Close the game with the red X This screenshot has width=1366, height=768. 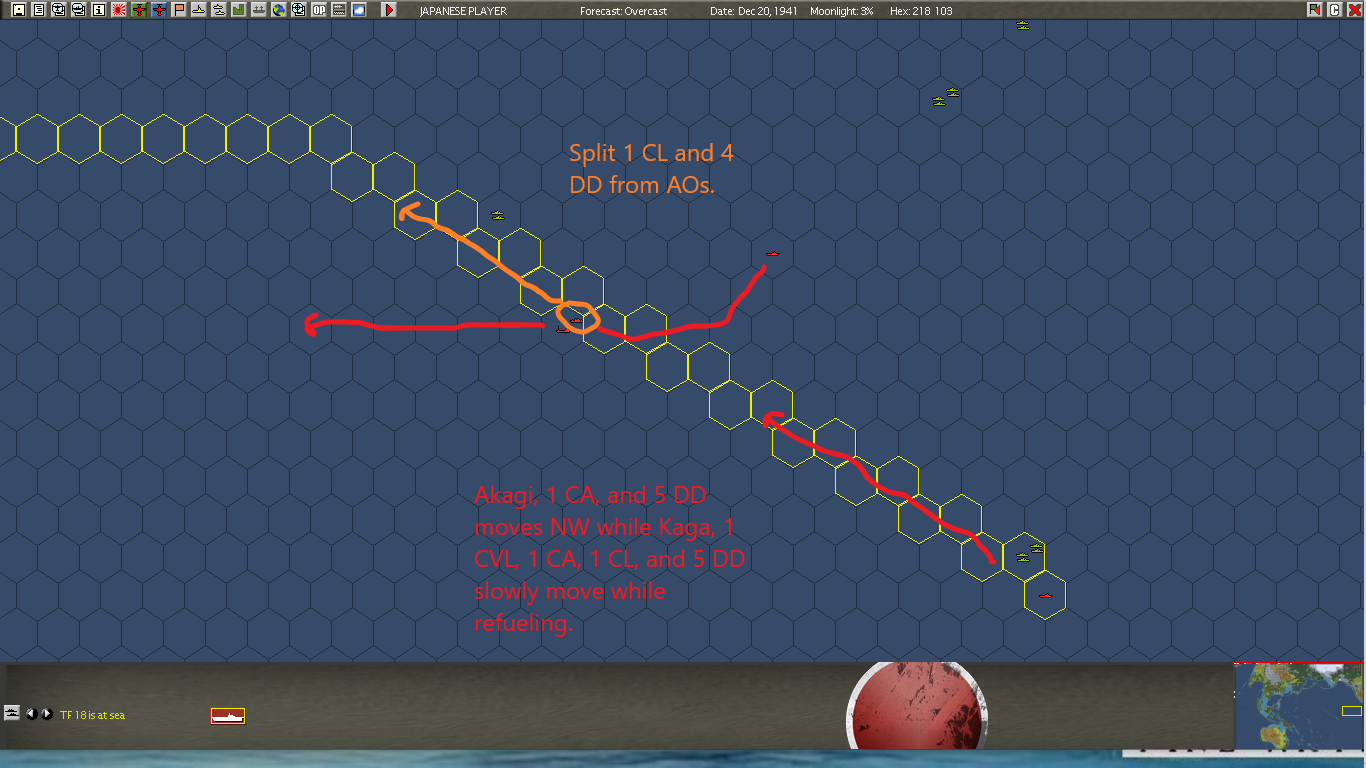[x=1354, y=10]
